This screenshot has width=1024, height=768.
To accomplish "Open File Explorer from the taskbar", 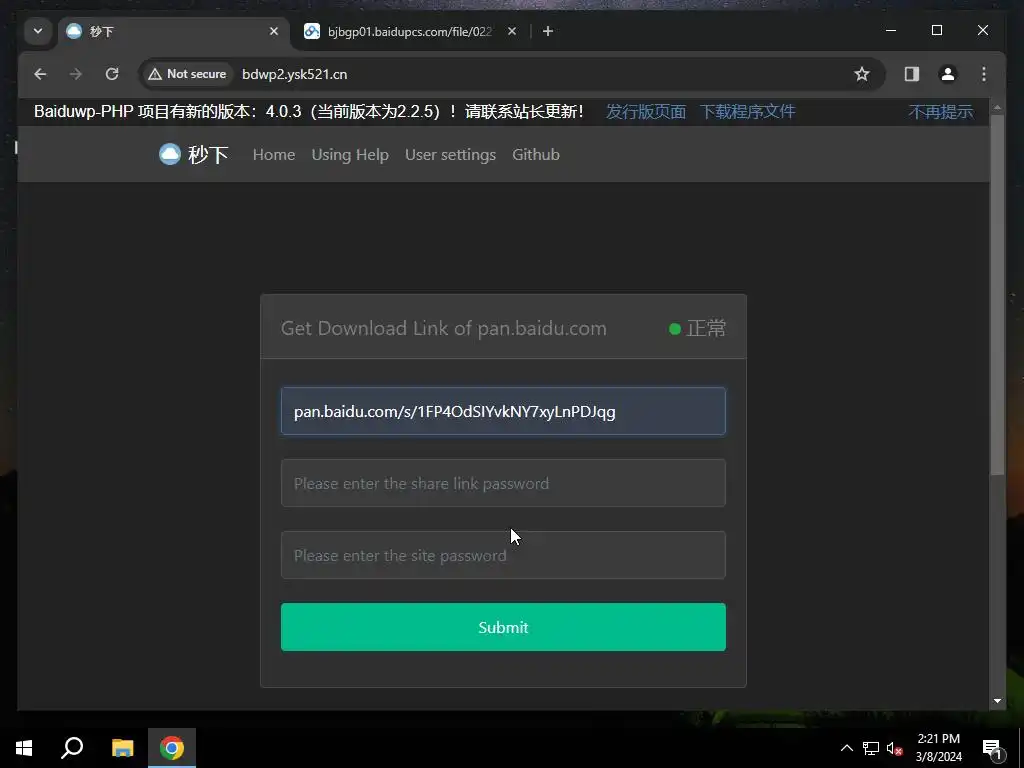I will [x=122, y=748].
